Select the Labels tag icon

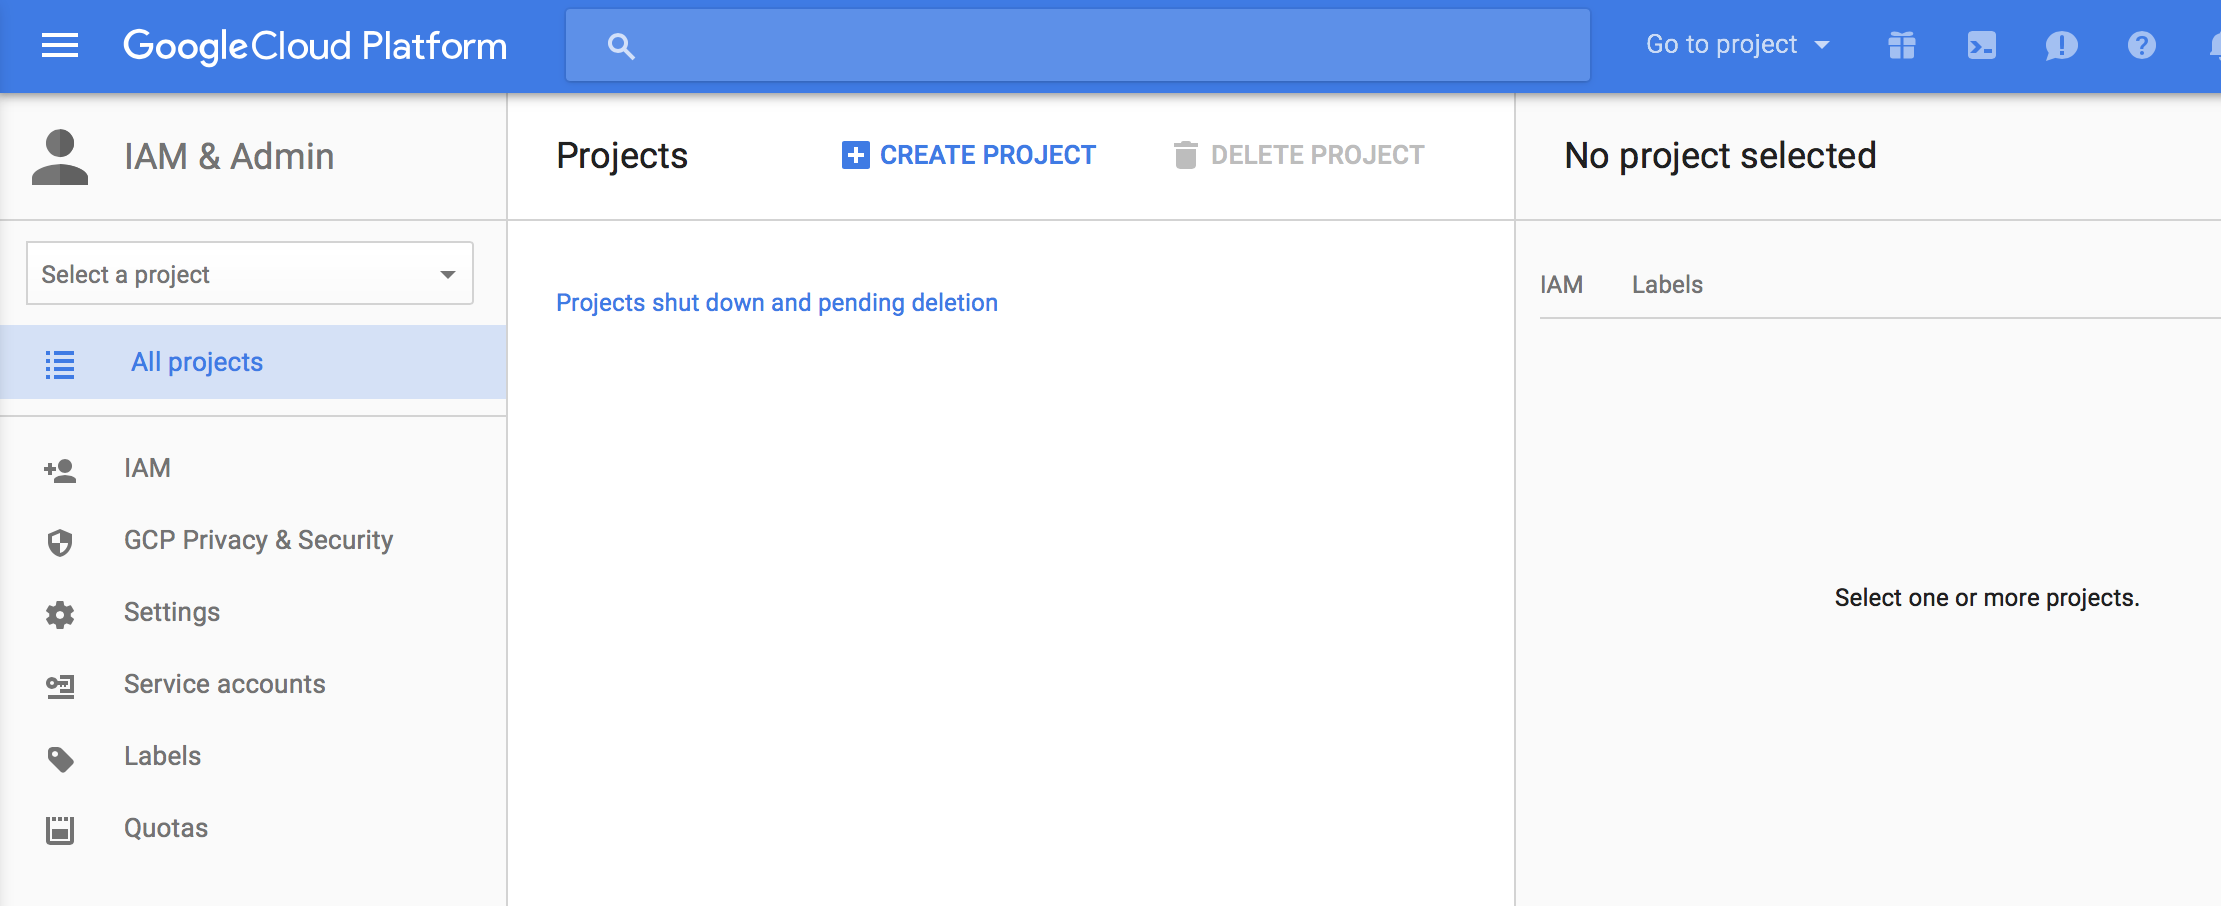click(60, 756)
